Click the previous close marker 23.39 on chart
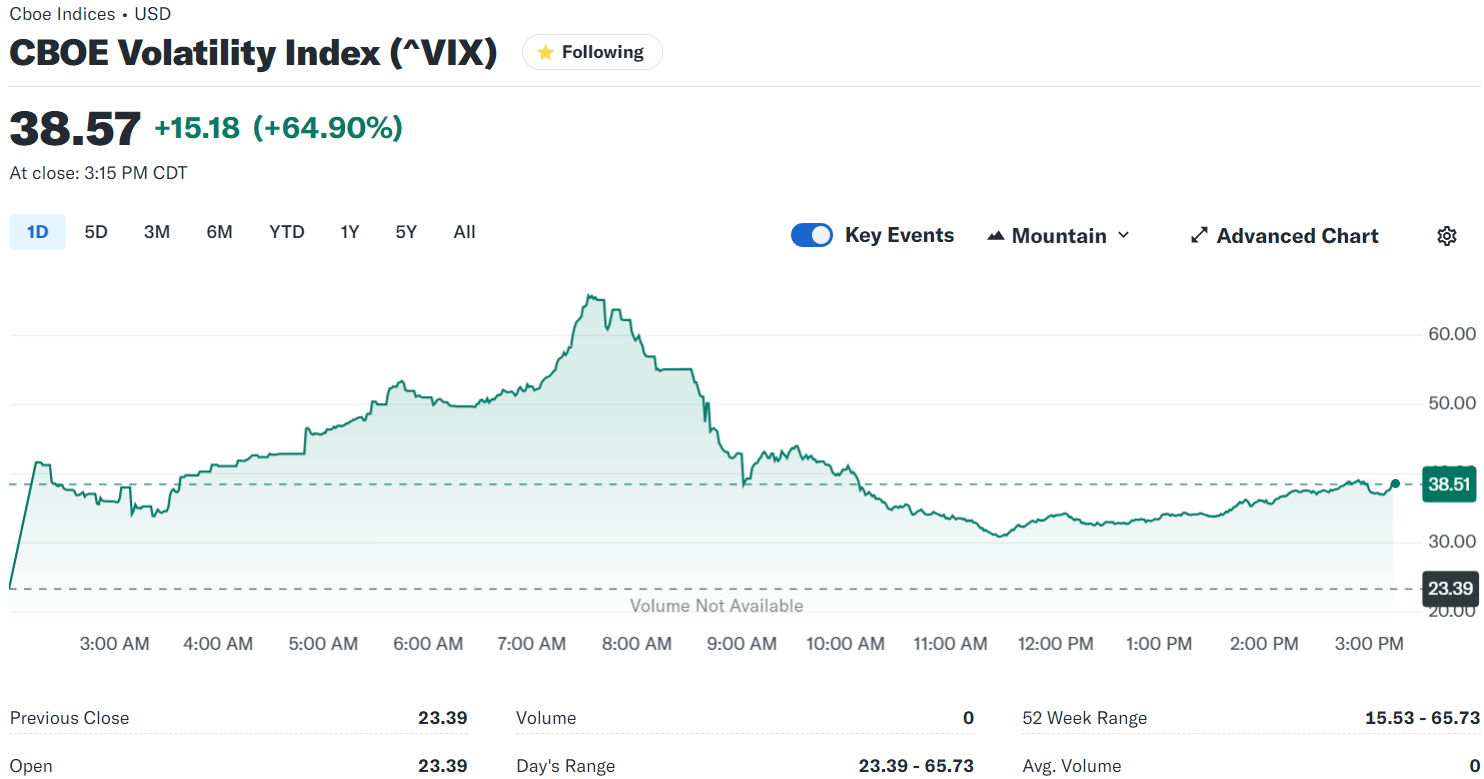This screenshot has height=779, width=1484. tap(1449, 588)
